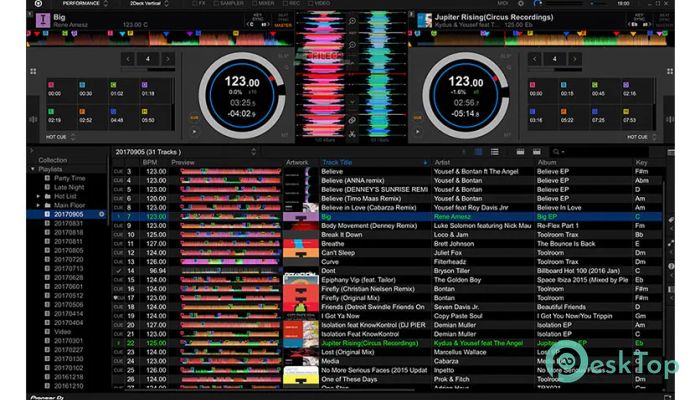Viewport: 700px width, 400px height.
Task: Click the scissors icon near the waveform
Action: pos(352,133)
